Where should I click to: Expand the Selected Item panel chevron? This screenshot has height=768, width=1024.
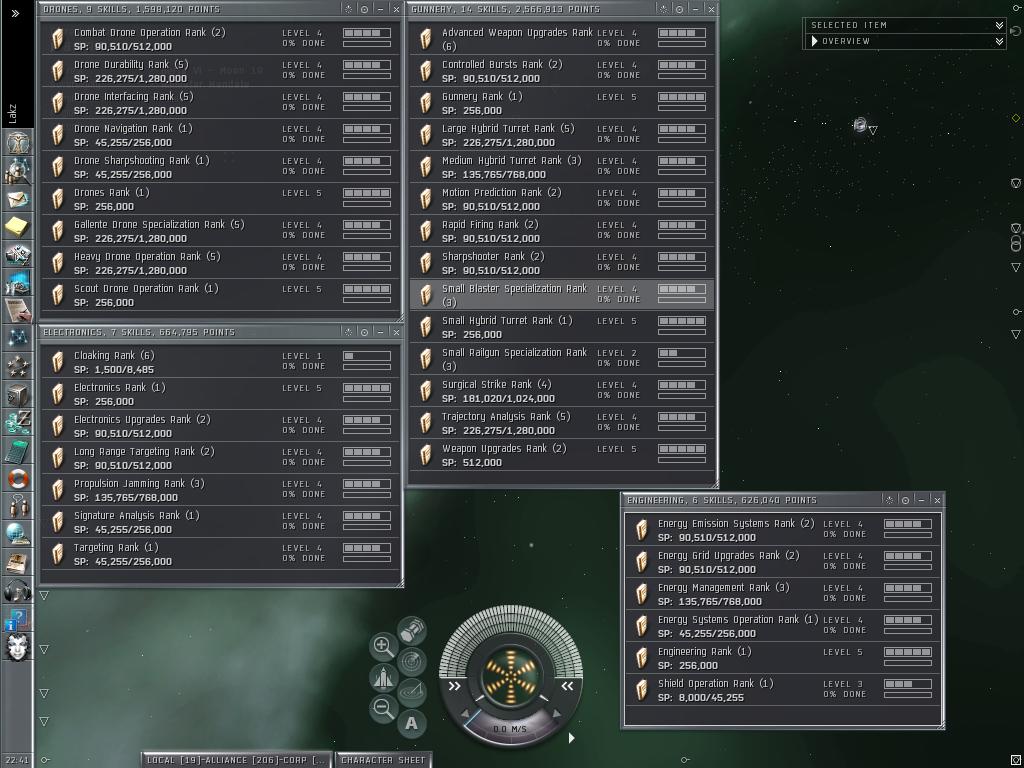click(x=999, y=25)
